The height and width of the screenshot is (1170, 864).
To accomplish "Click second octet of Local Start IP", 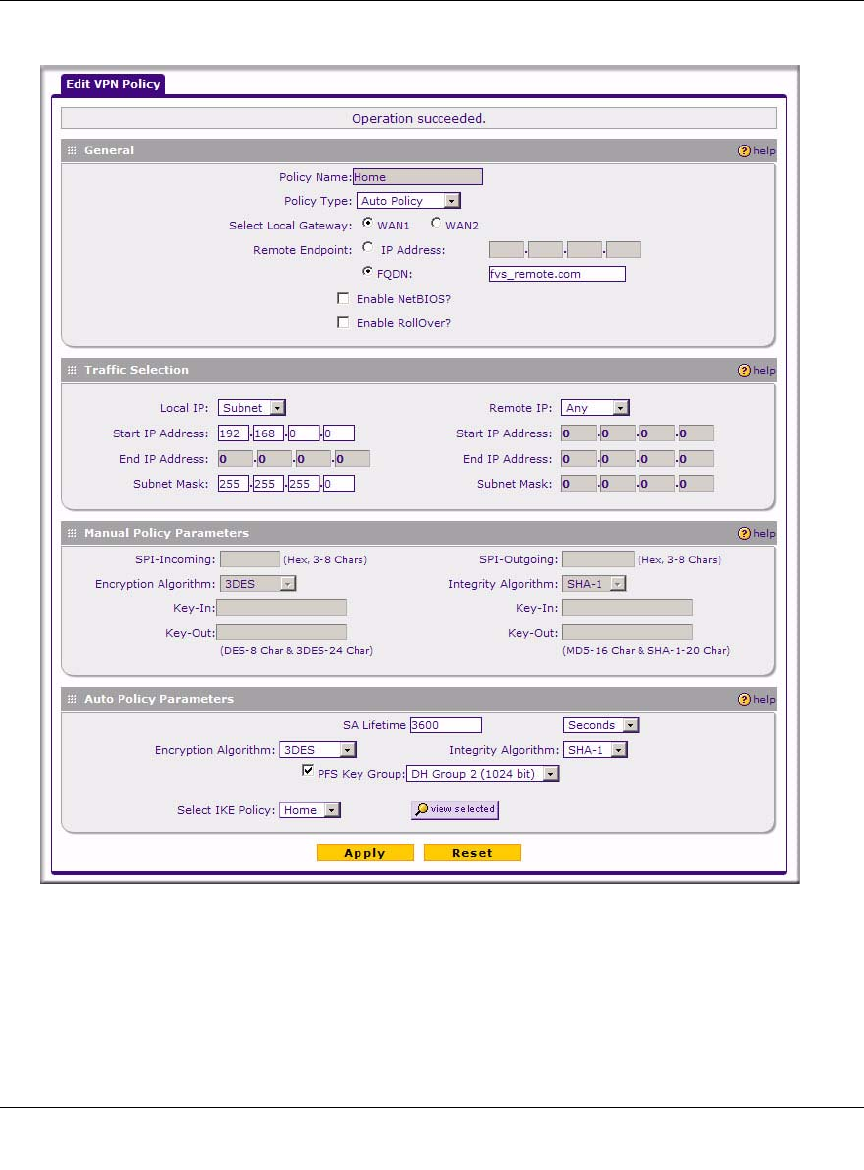I will click(269, 434).
